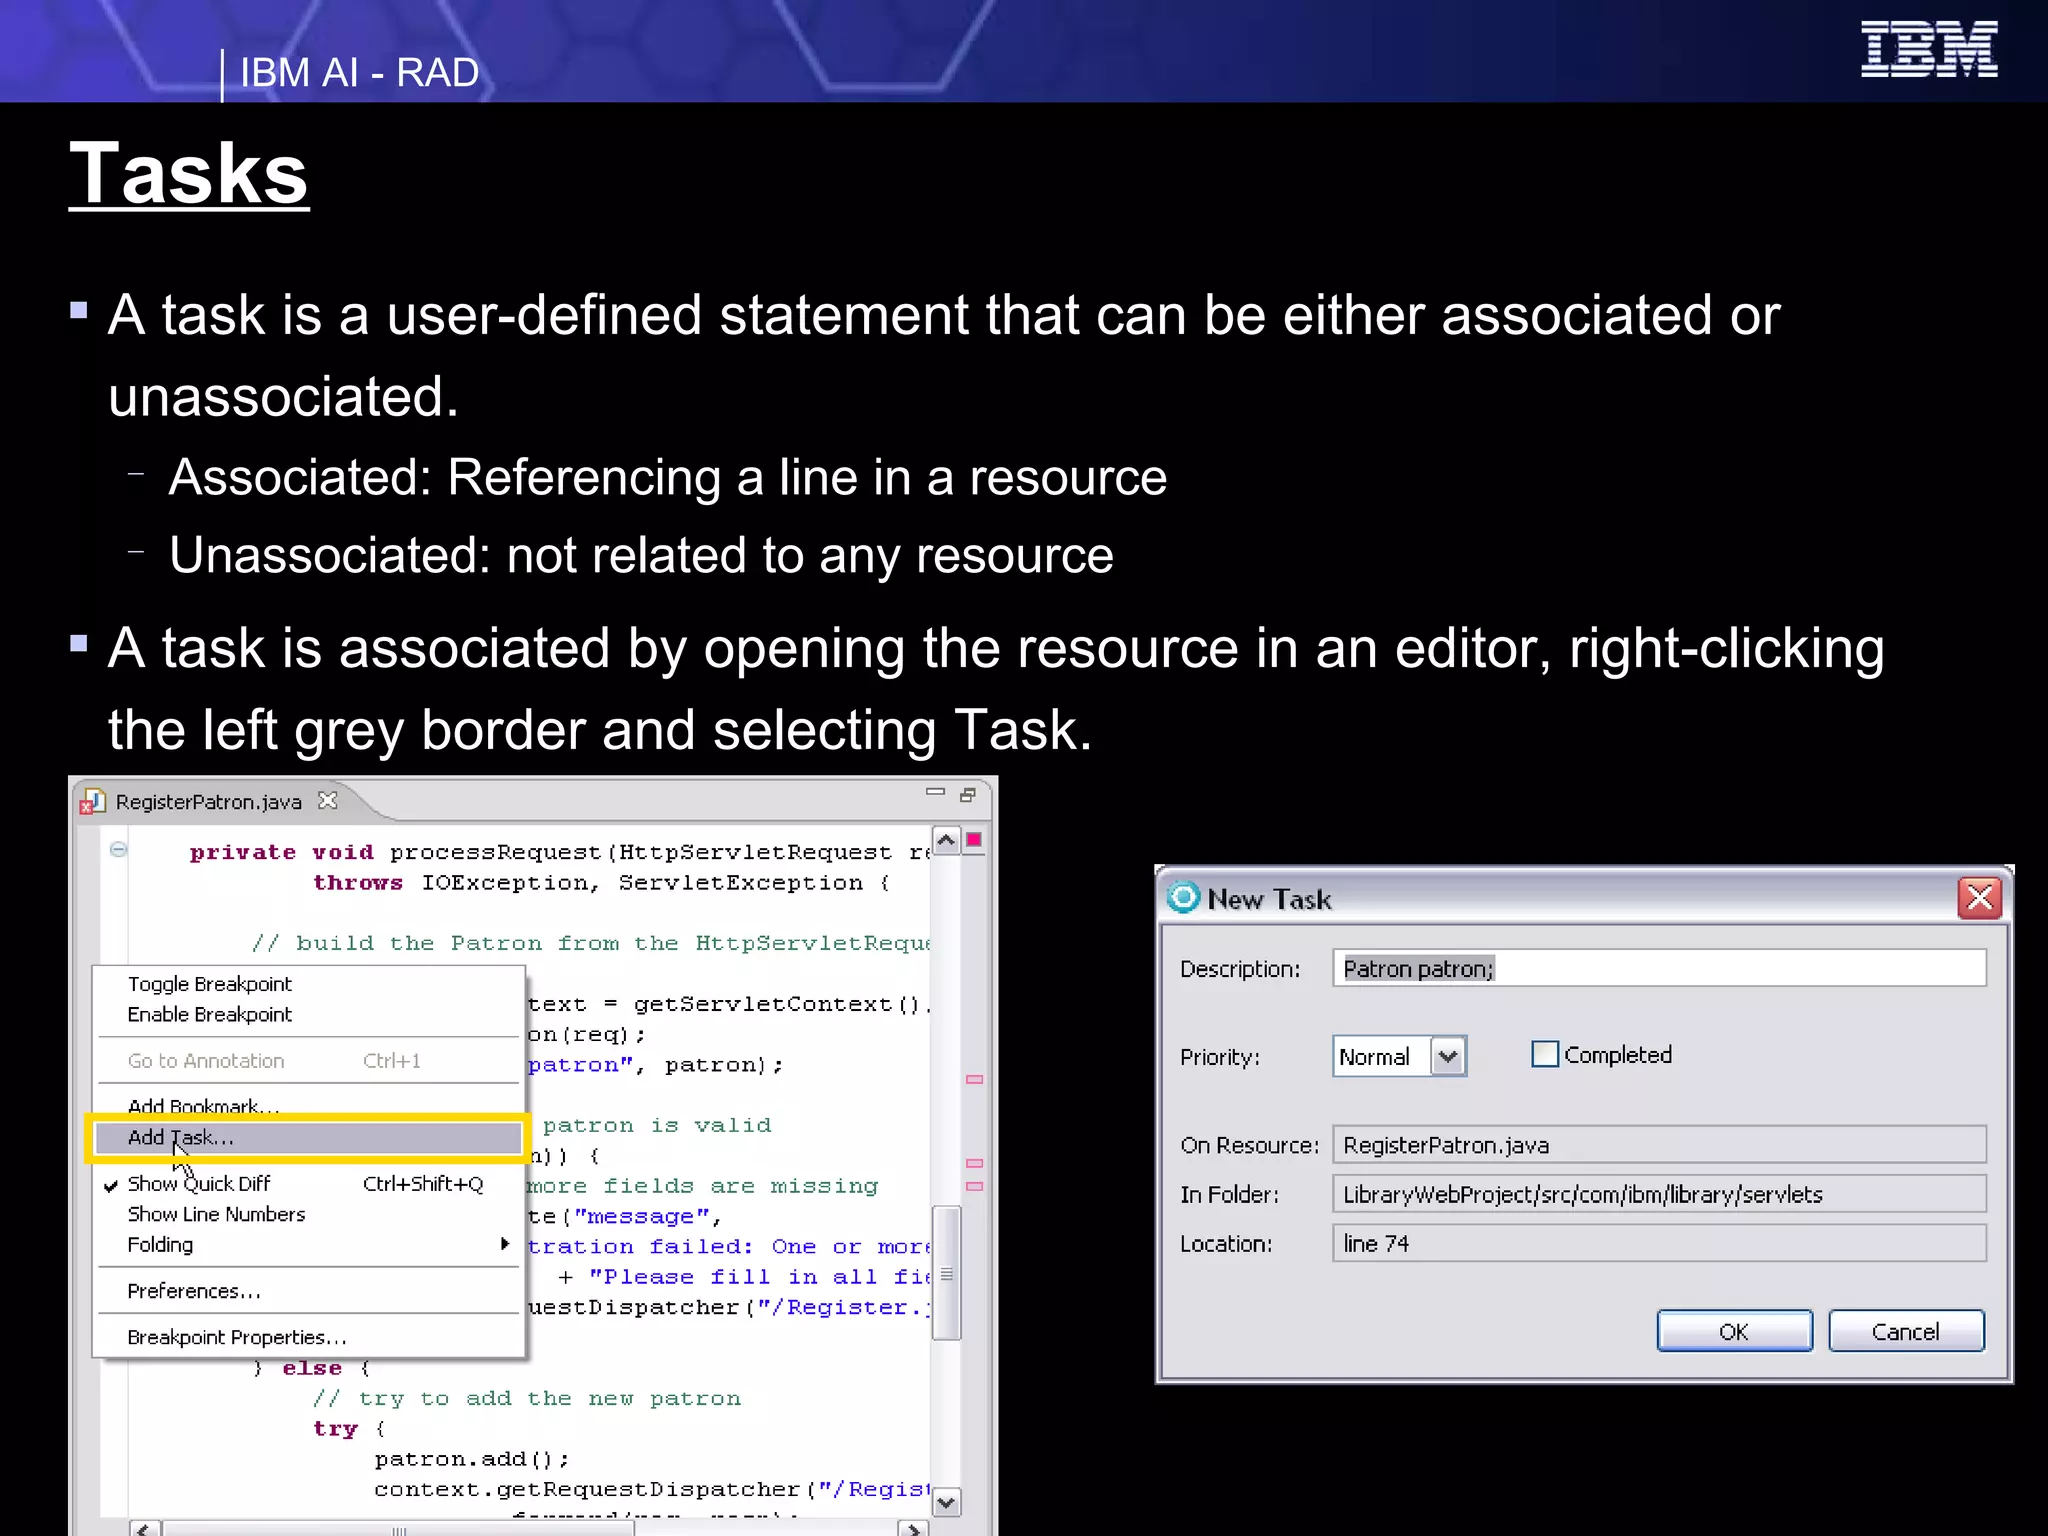Click the RegisterPatron.java file icon
2048x1536 pixels.
[93, 802]
